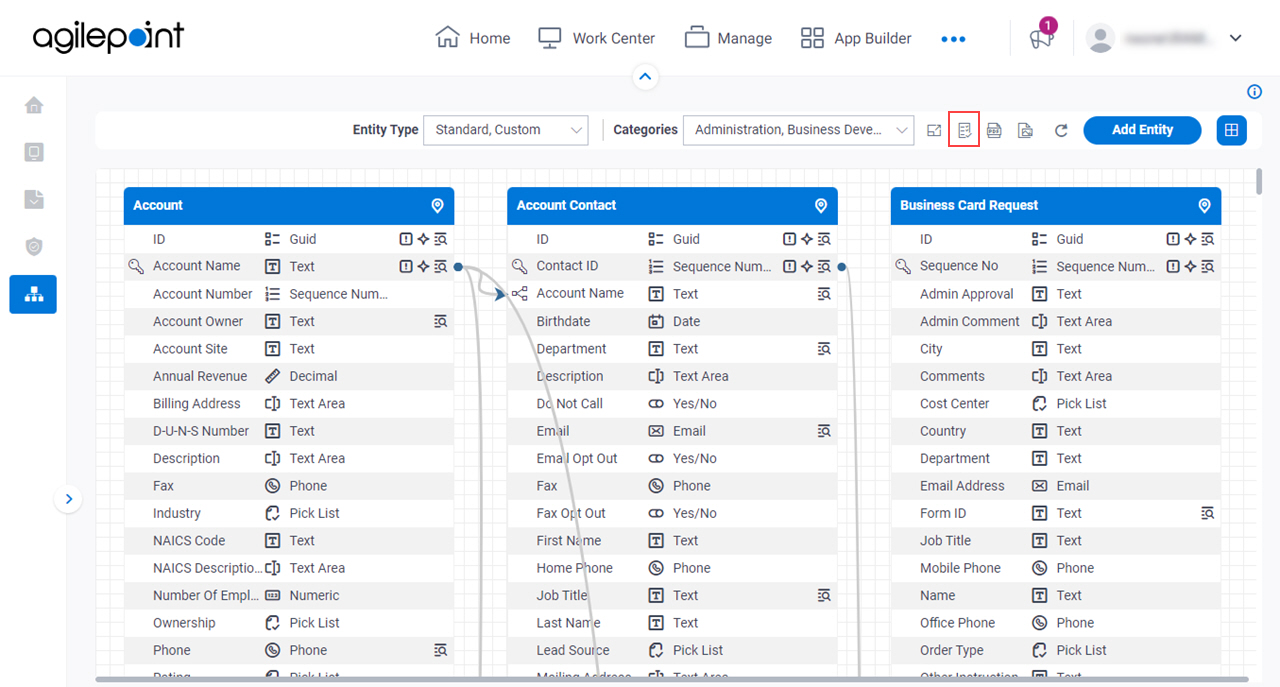The image size is (1280, 687).
Task: Collapse the top navigation bar chevron
Action: pos(645,76)
